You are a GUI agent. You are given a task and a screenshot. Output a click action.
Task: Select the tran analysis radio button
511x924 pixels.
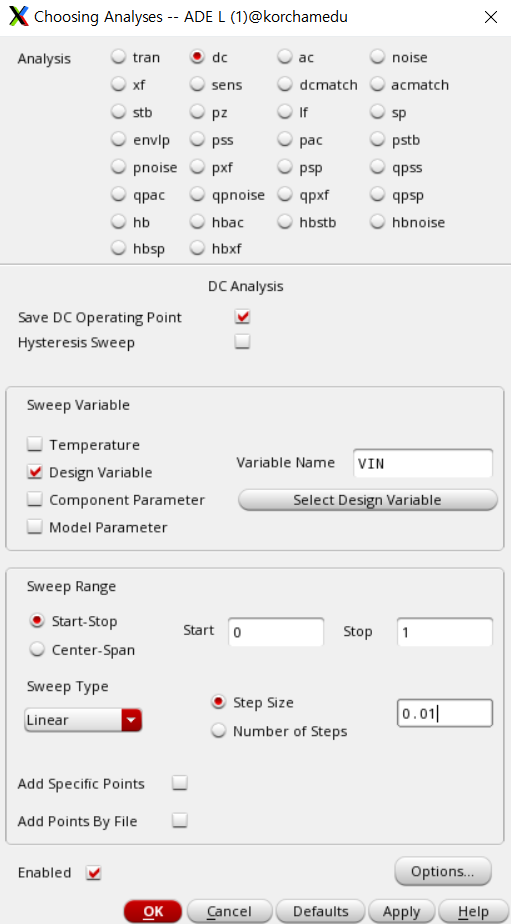pos(119,57)
